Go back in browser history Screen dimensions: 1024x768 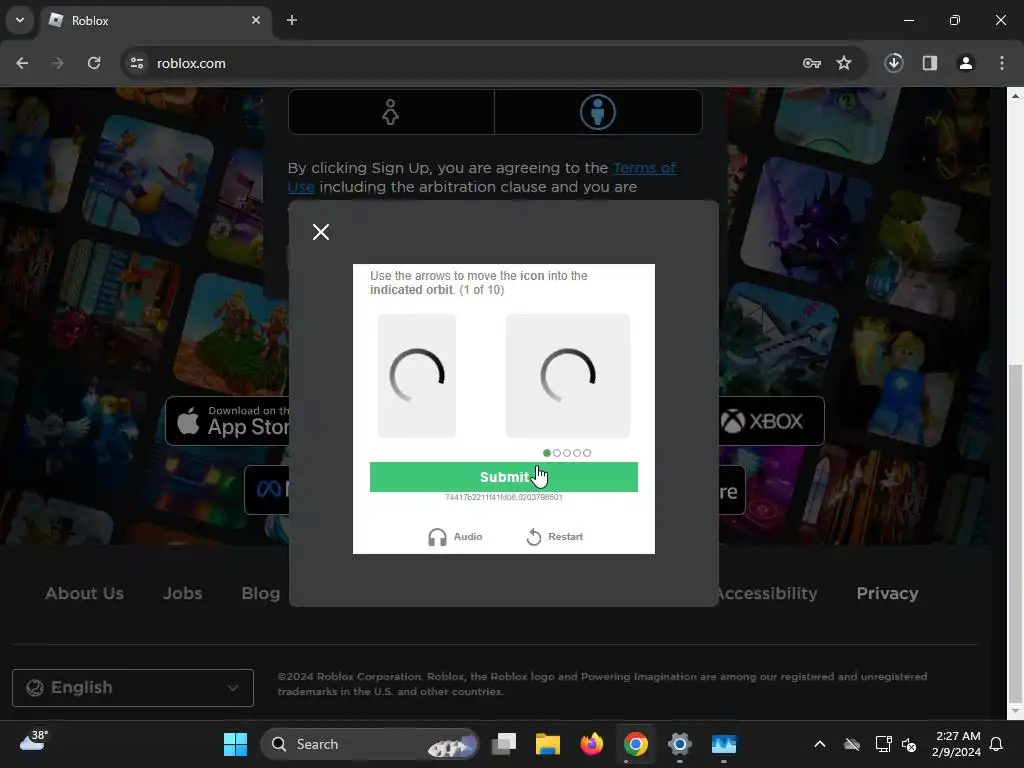pyautogui.click(x=22, y=63)
